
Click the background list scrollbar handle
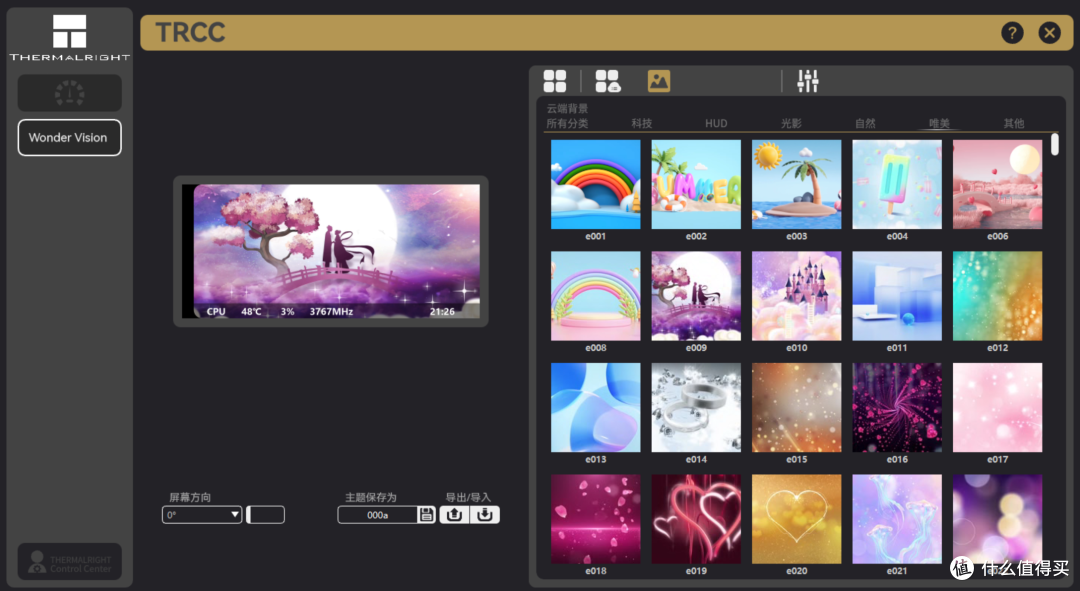pos(1055,145)
